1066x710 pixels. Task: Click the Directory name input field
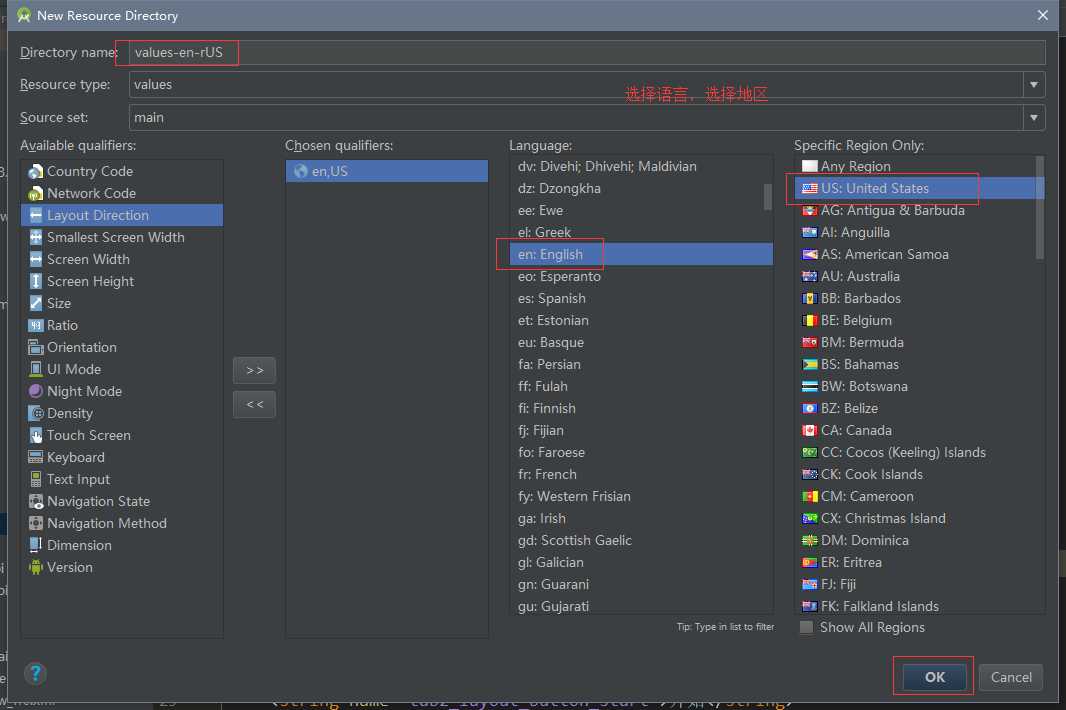tap(587, 52)
